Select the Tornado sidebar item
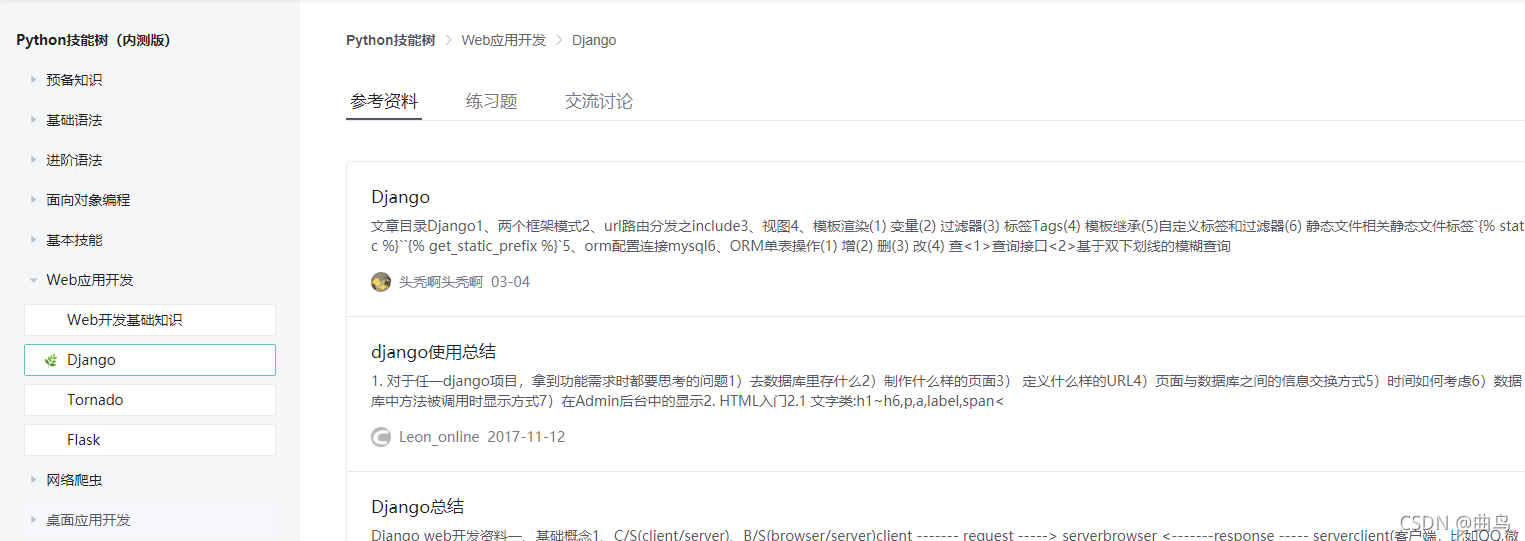This screenshot has width=1525, height=541. [x=150, y=400]
